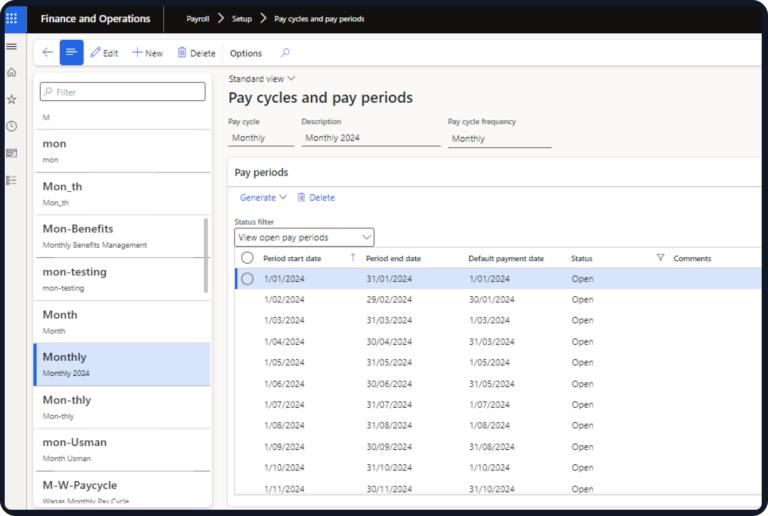This screenshot has height=516, width=768.
Task: Click the search magnifier in action bar
Action: coord(285,52)
